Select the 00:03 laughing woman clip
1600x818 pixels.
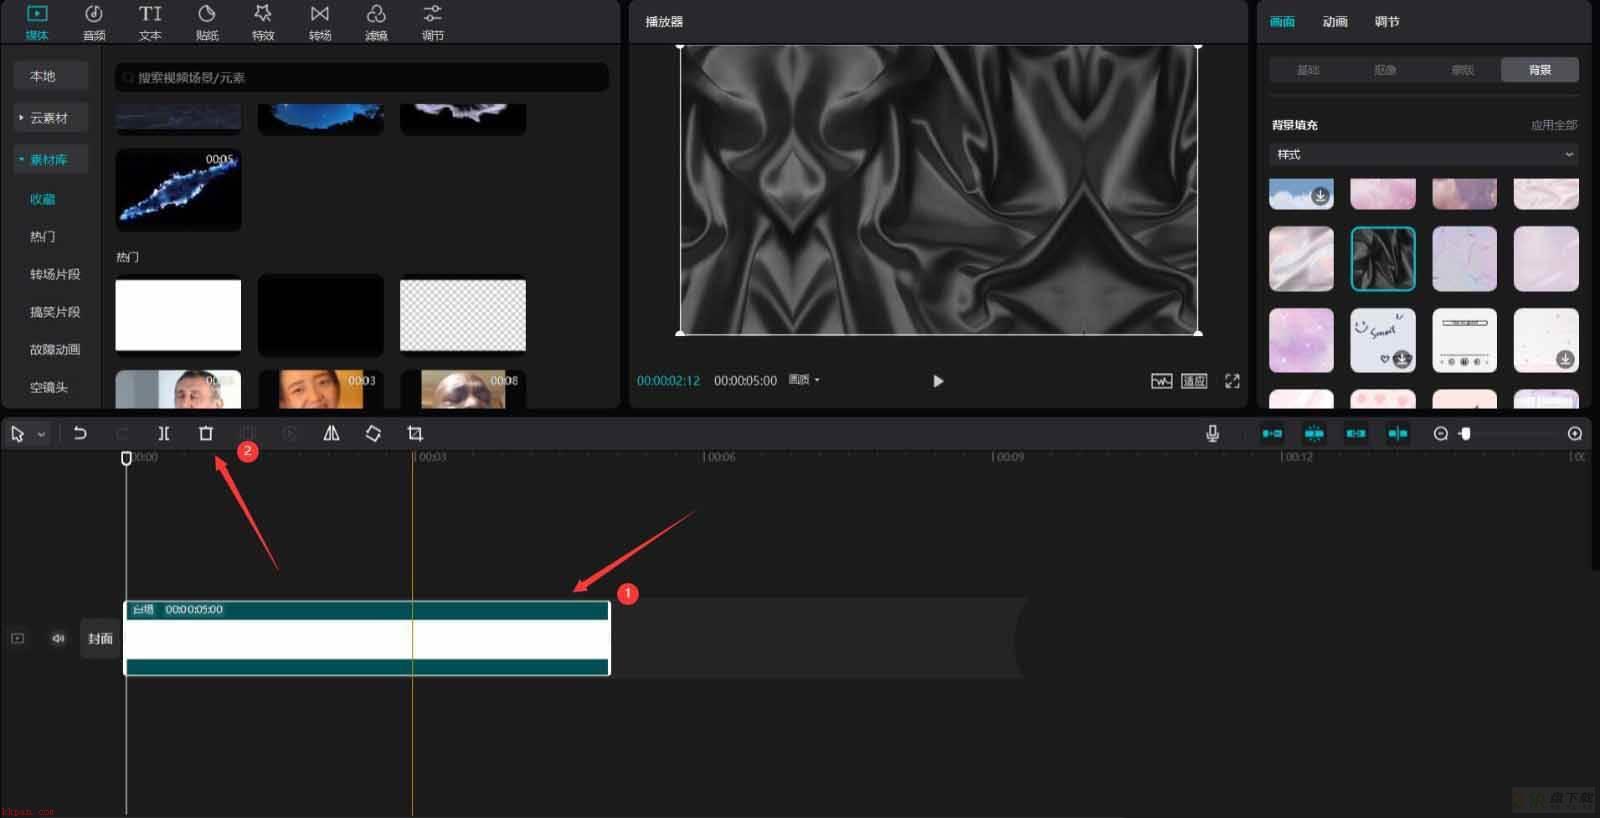[x=321, y=389]
